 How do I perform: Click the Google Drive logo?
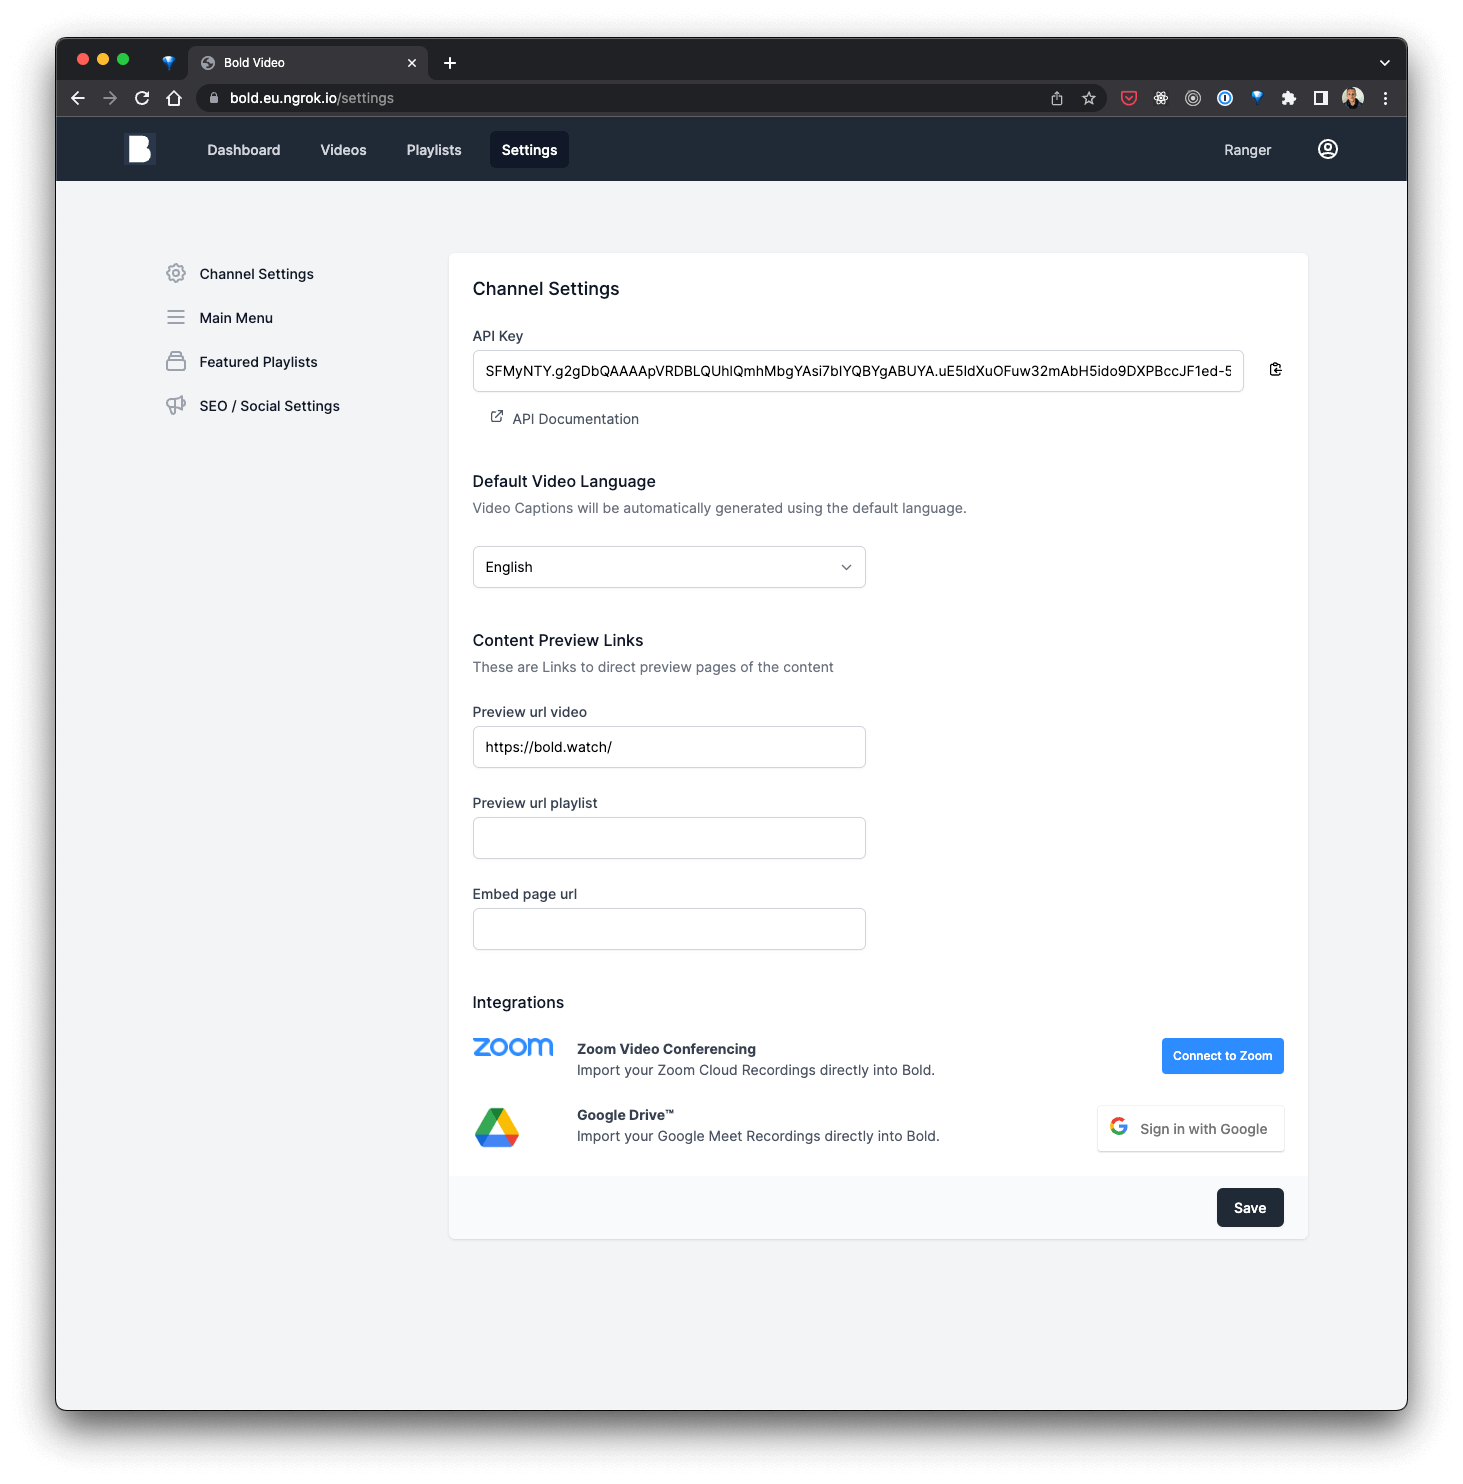tap(498, 1127)
